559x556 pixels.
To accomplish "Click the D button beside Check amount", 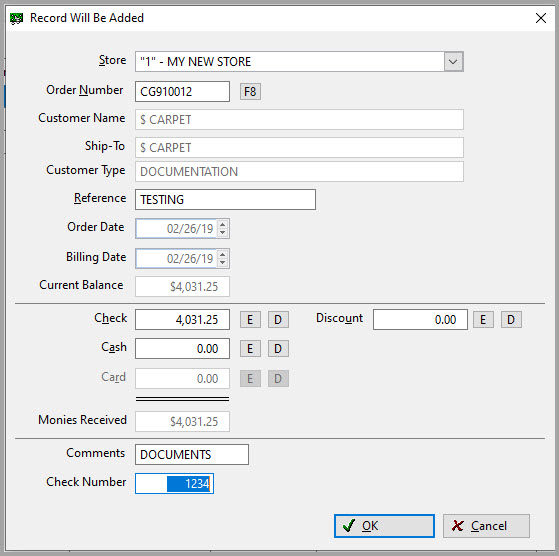I will [x=278, y=319].
